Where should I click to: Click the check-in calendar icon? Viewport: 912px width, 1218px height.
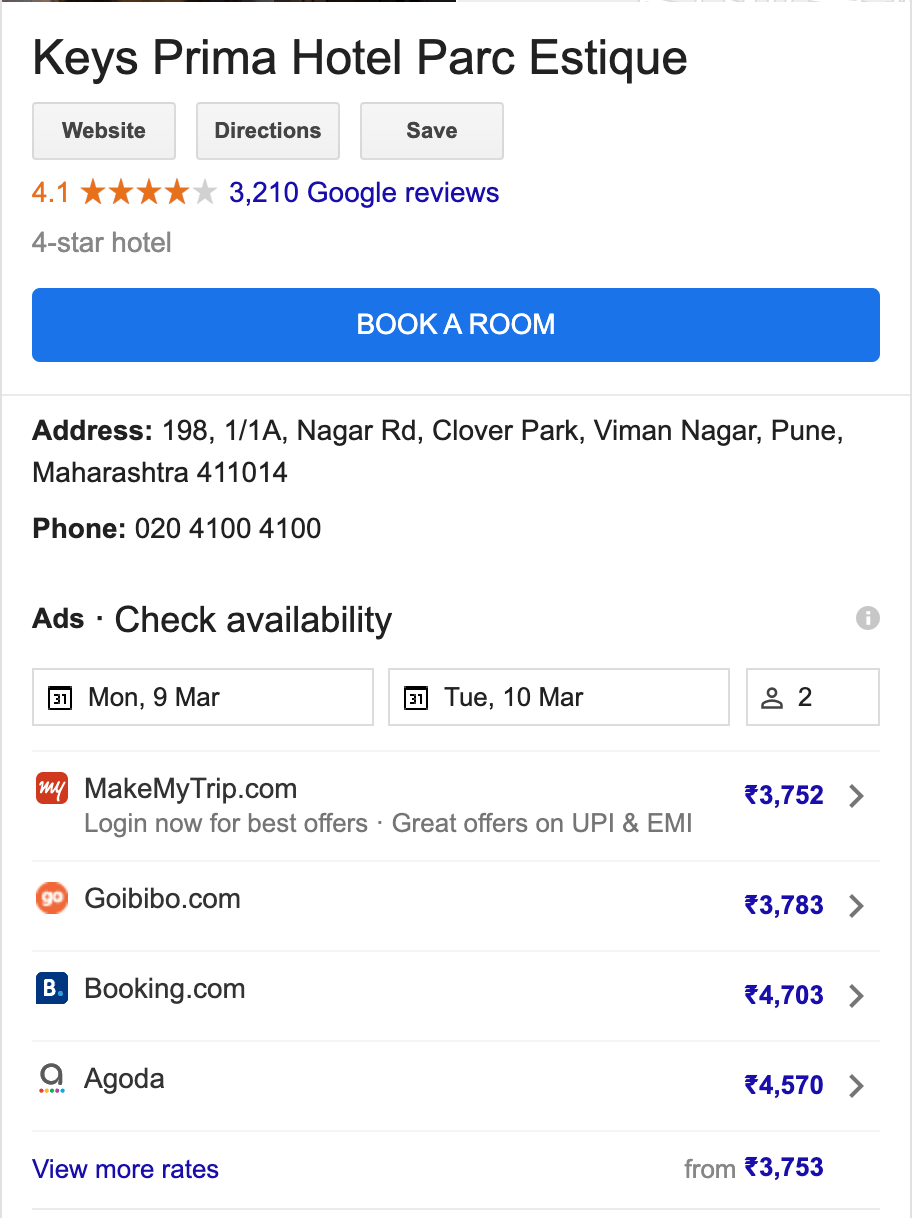[x=60, y=698]
